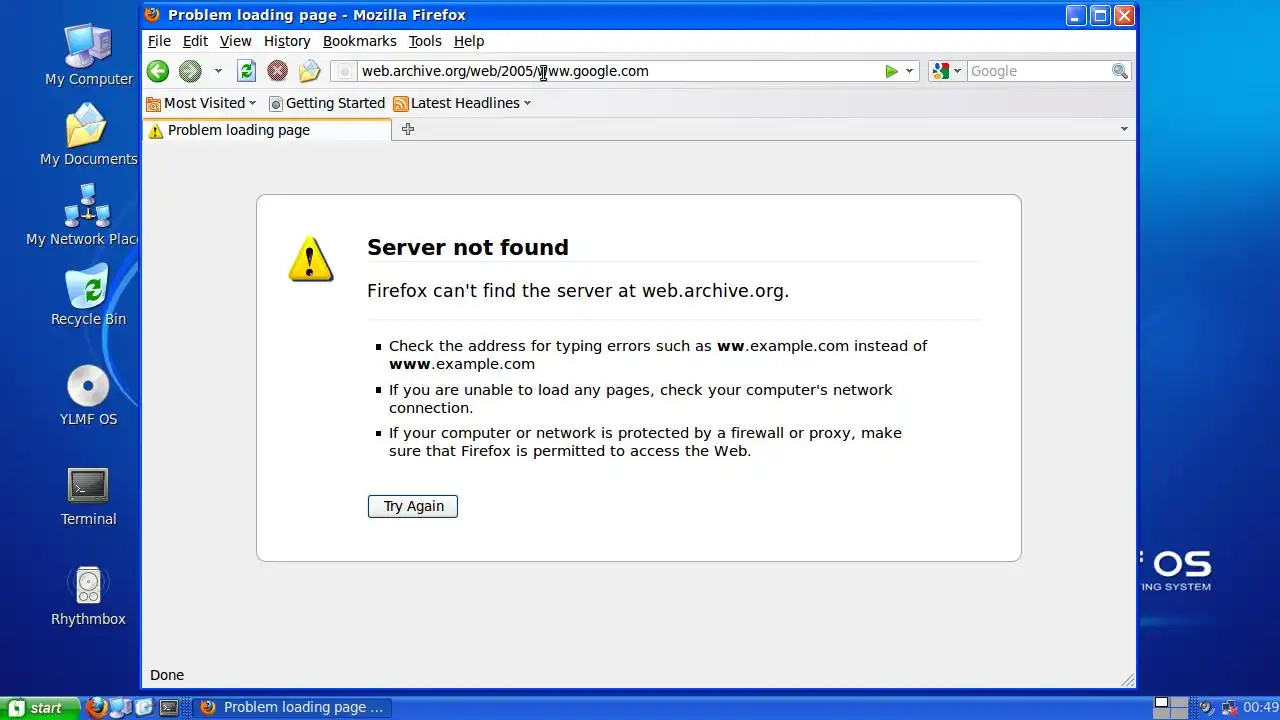This screenshot has width=1280, height=720.
Task: Click inside the URL address field
Action: 618,71
